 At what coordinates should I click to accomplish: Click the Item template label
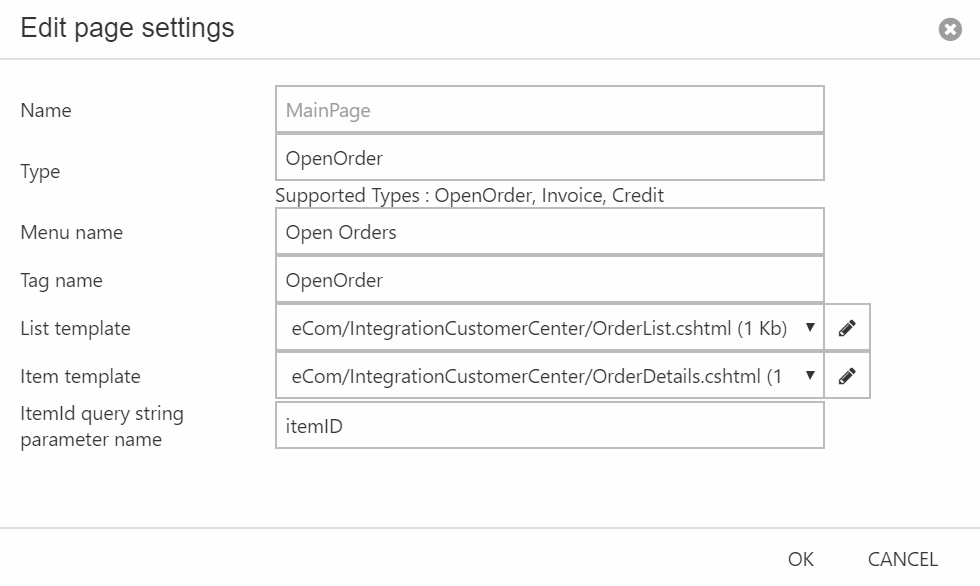click(80, 376)
